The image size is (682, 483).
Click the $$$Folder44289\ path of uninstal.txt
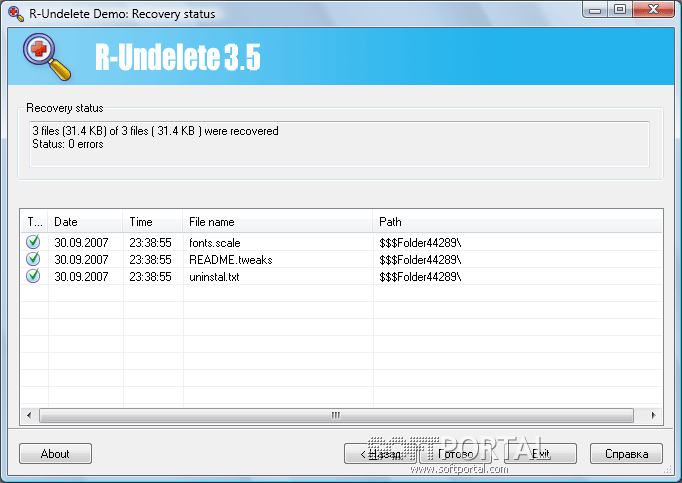[420, 276]
